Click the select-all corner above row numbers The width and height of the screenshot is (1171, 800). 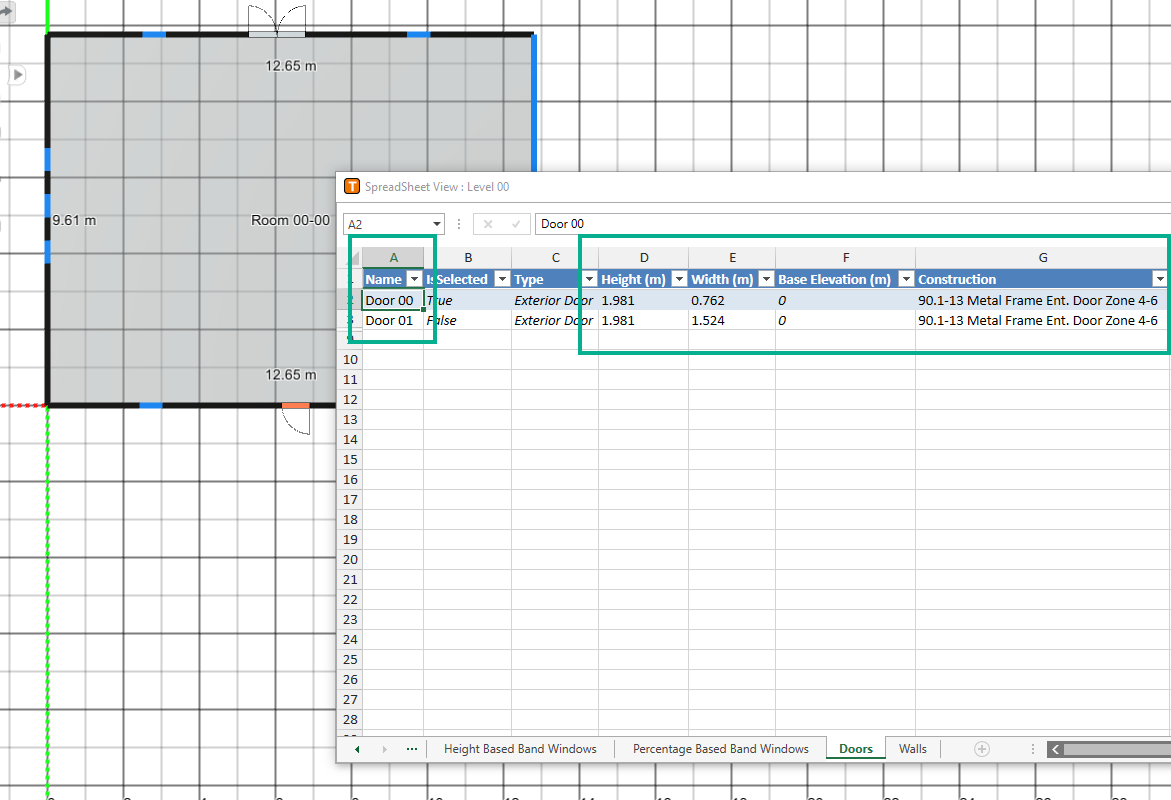[352, 257]
